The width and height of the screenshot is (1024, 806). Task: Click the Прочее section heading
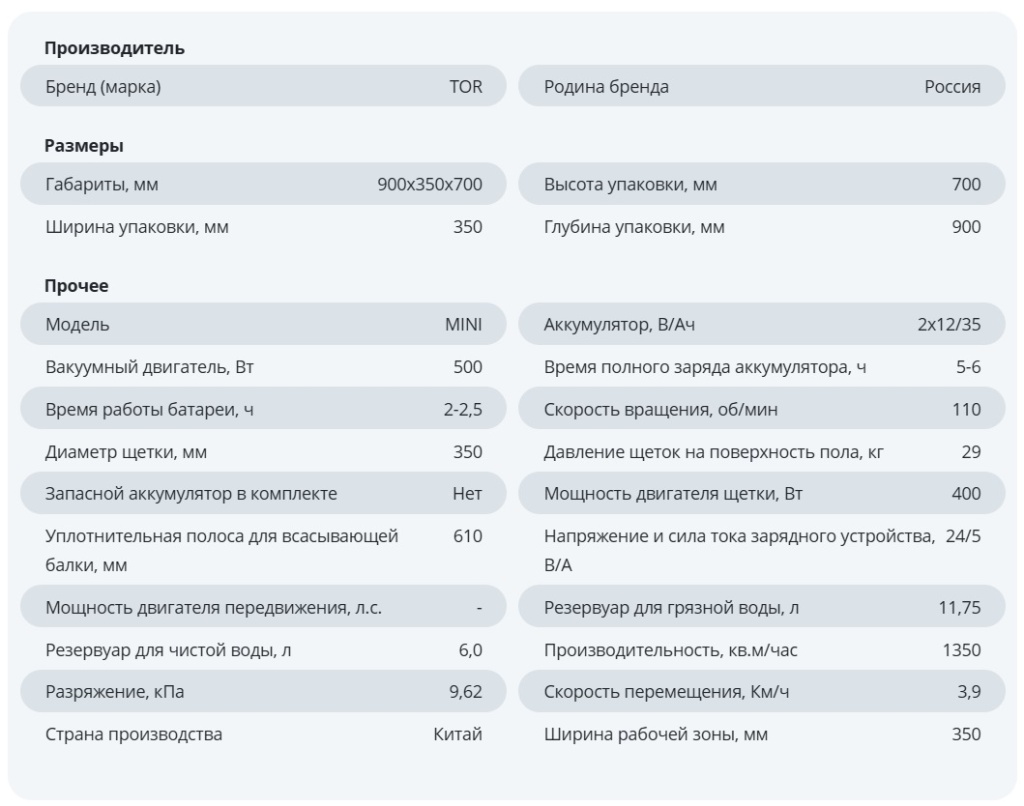pos(77,286)
